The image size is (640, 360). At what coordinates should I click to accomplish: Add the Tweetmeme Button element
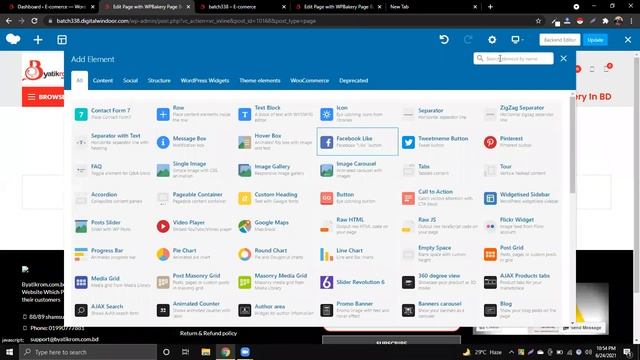[x=439, y=142]
